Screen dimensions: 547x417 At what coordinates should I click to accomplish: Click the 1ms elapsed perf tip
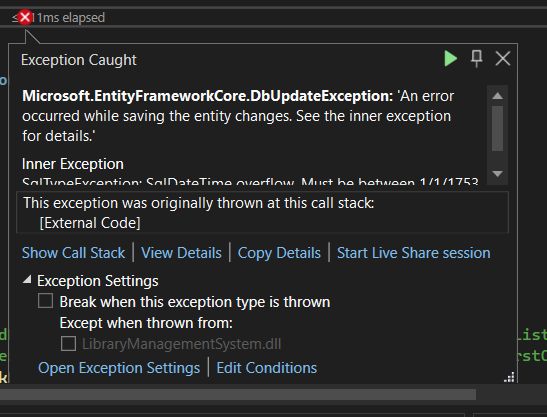tap(71, 17)
